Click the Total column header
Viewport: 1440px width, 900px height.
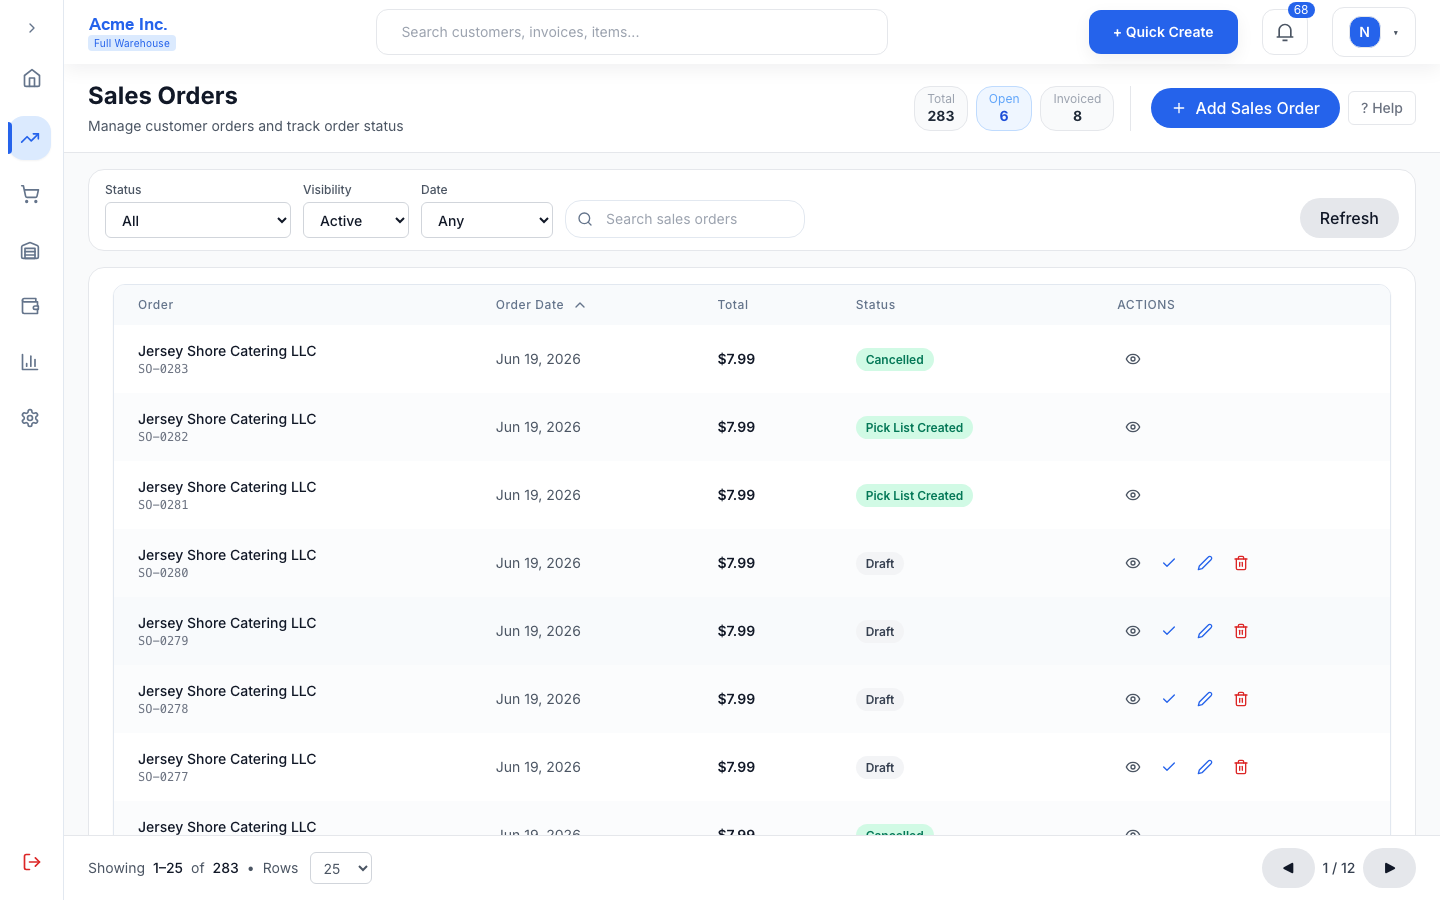click(733, 305)
